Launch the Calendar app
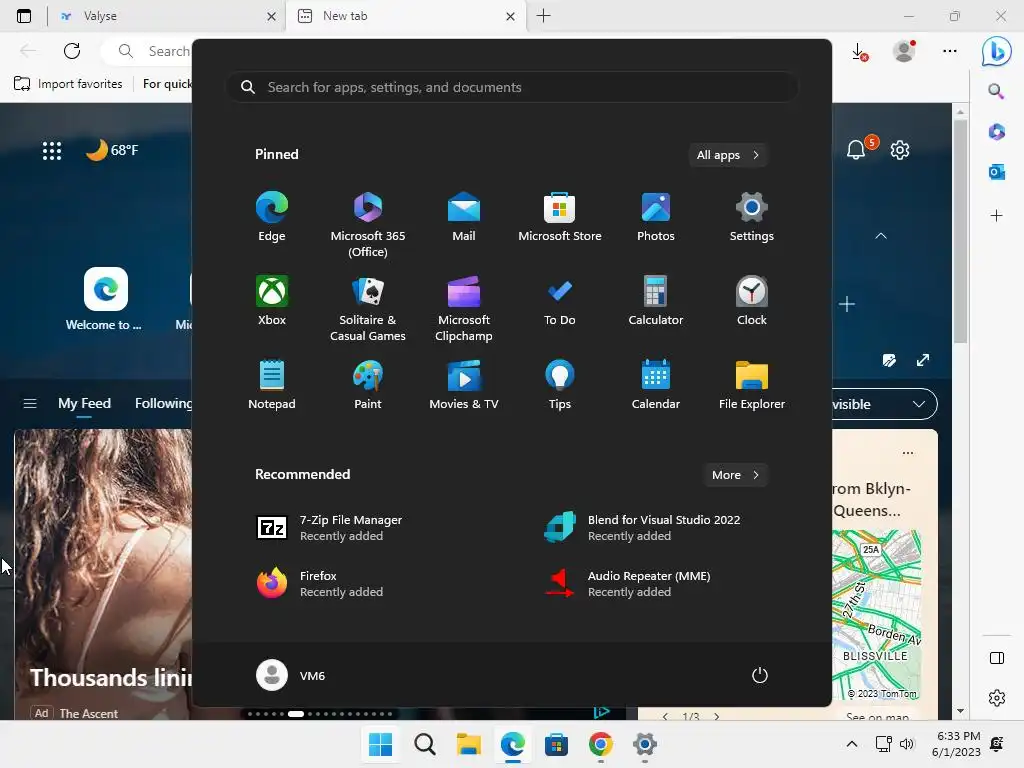Screen dimensions: 1024x768 [x=656, y=384]
